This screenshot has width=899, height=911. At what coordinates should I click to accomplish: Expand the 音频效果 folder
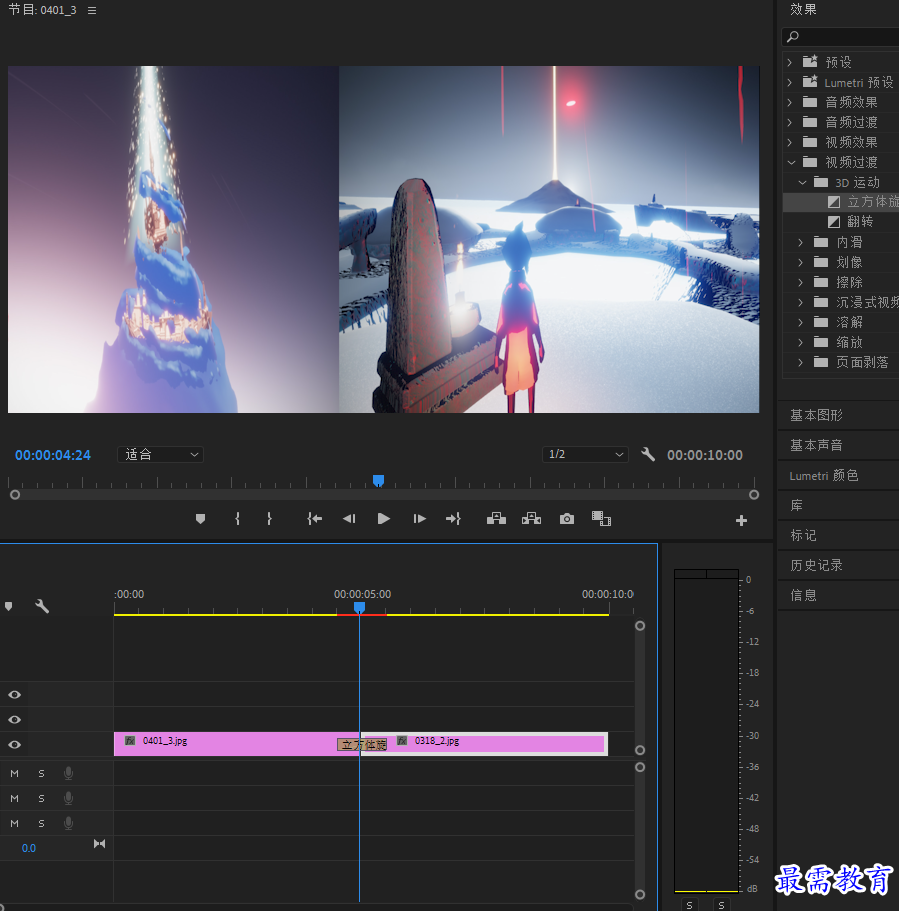(790, 102)
